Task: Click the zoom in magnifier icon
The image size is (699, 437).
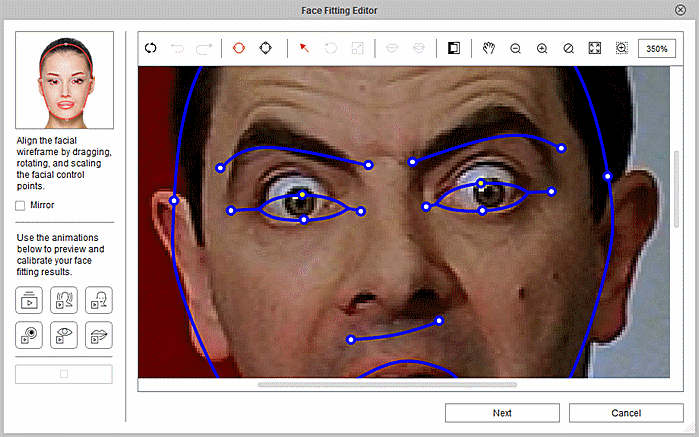Action: pyautogui.click(x=542, y=48)
